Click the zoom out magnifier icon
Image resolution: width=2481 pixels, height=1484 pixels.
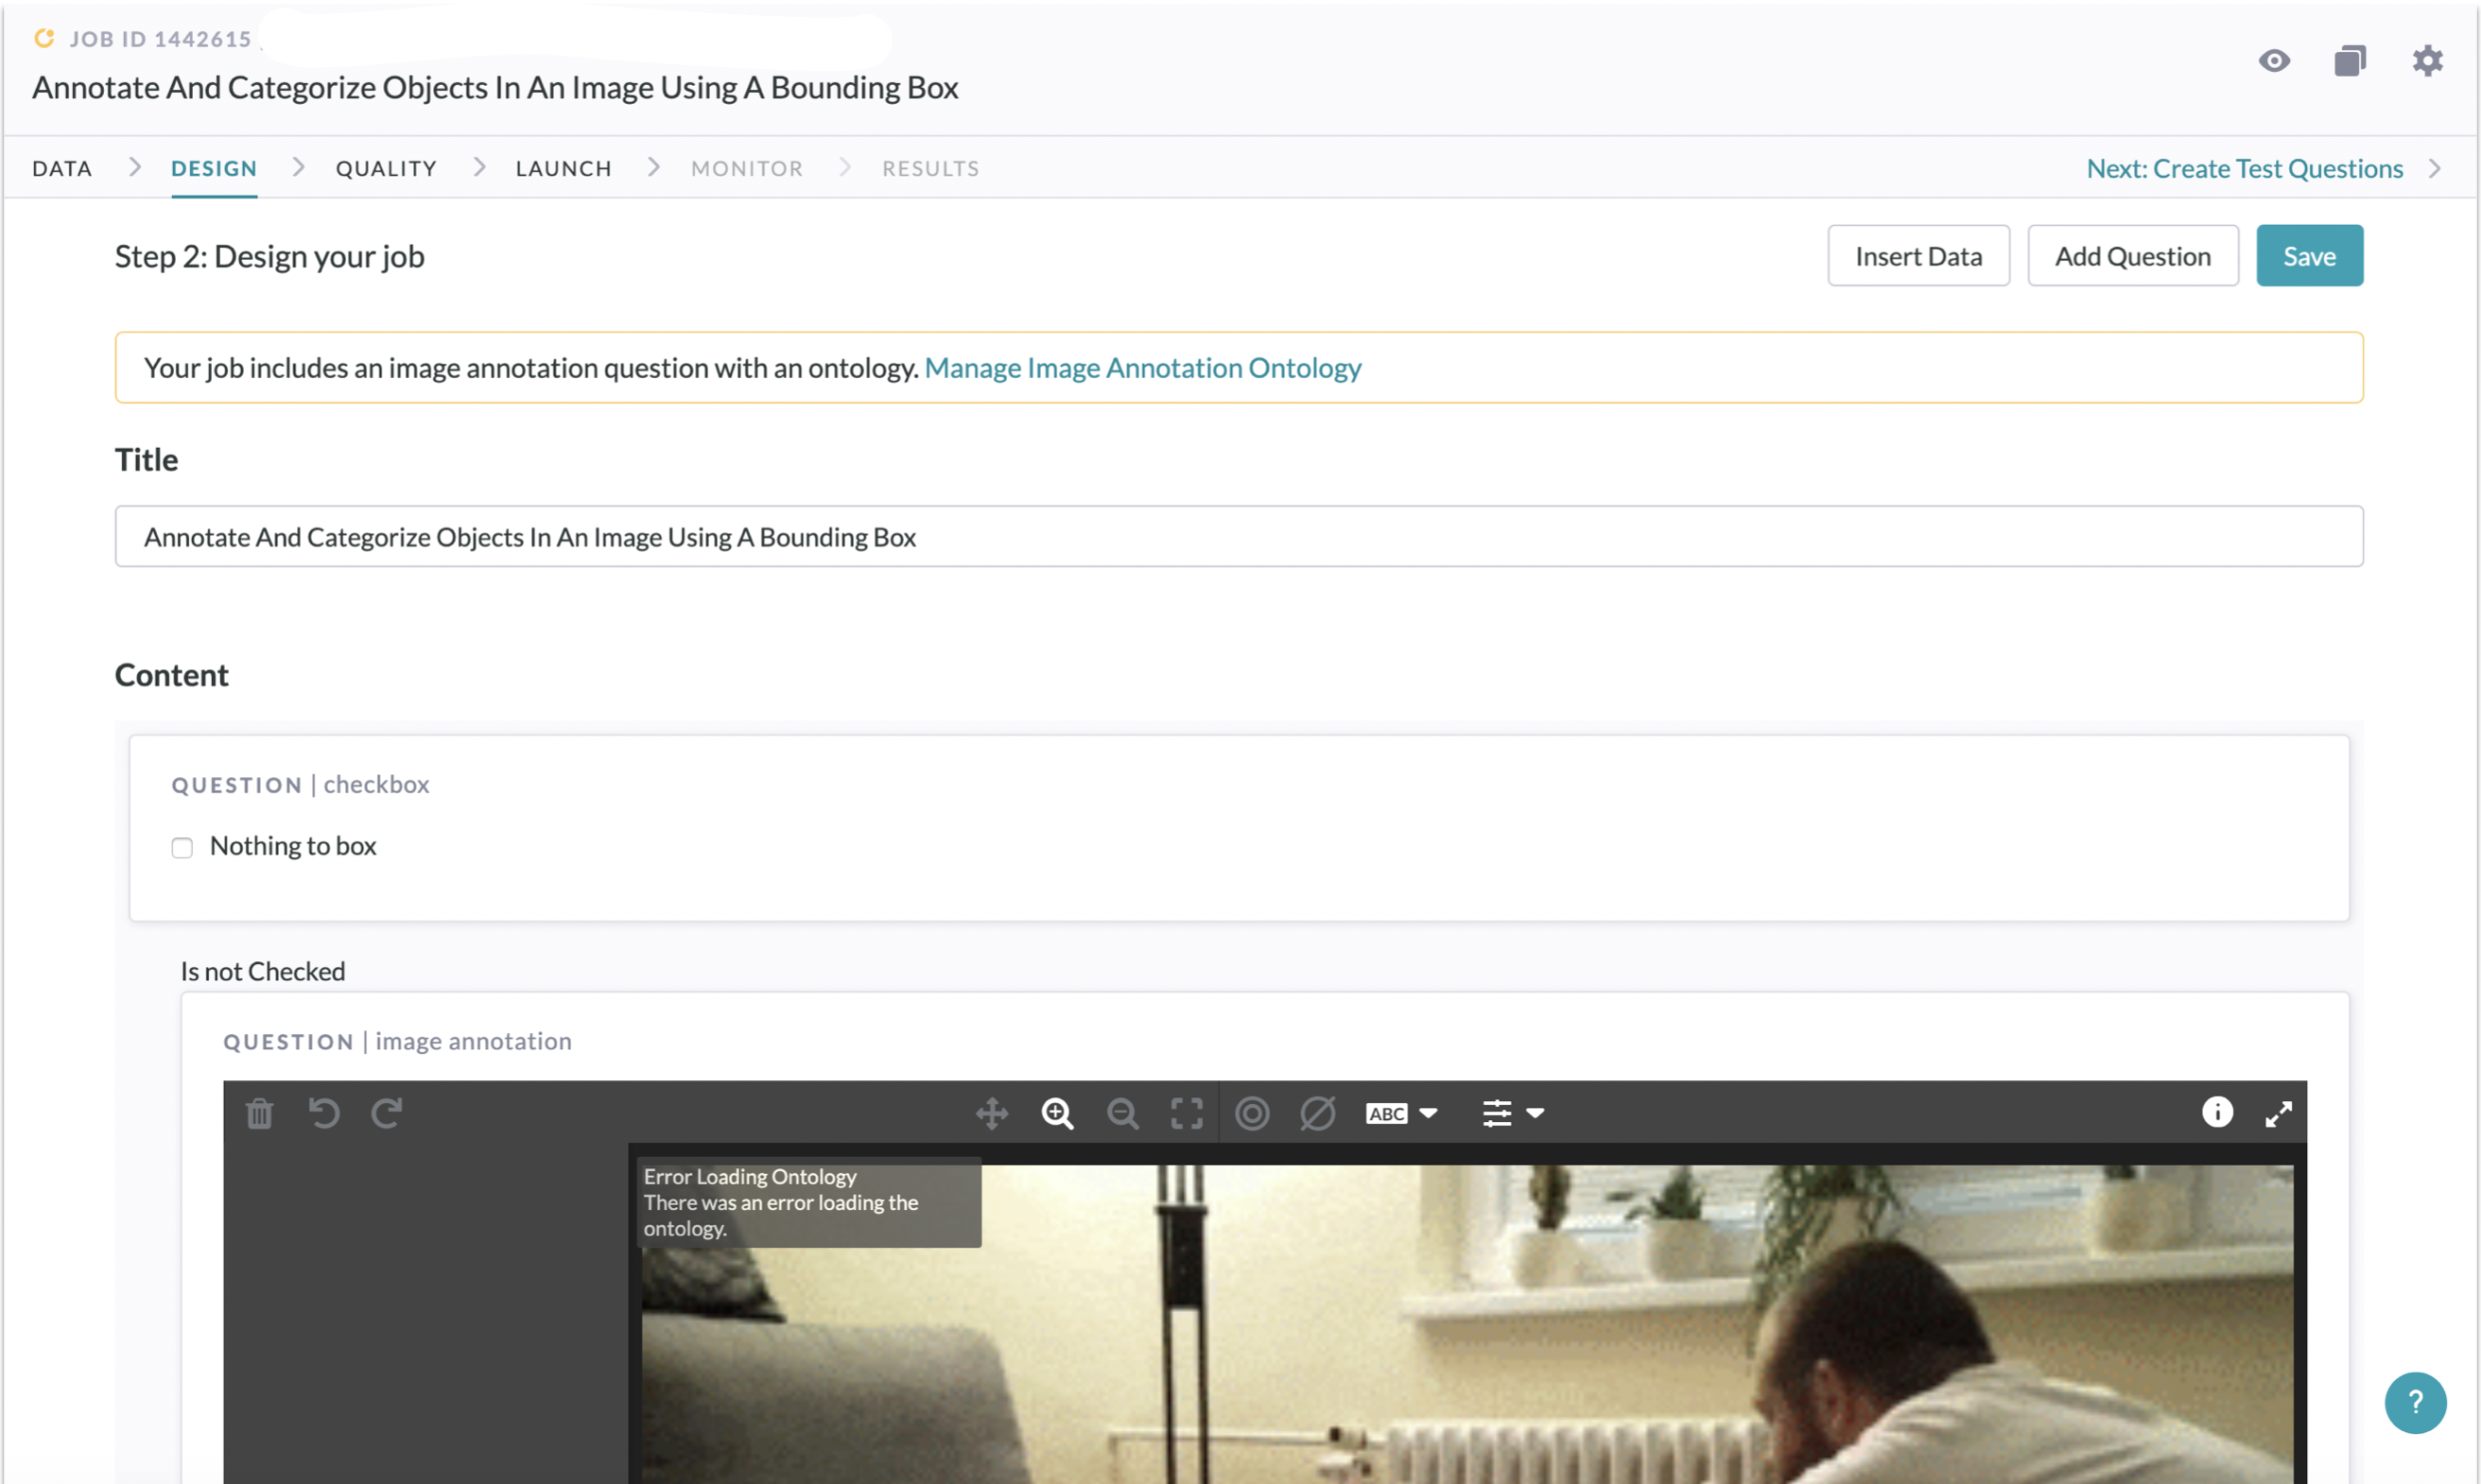click(x=1122, y=1113)
